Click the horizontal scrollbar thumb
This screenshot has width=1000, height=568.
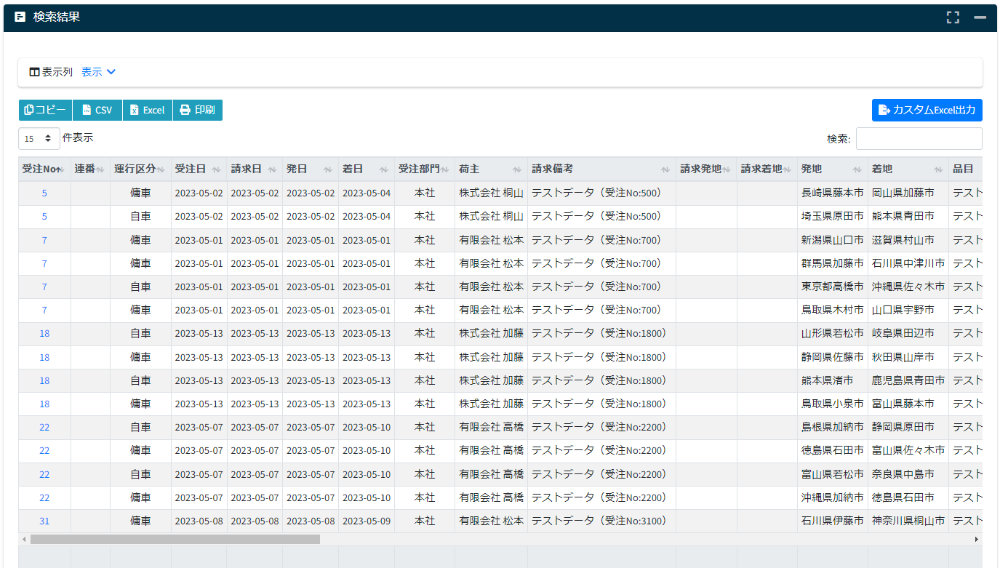tap(175, 539)
